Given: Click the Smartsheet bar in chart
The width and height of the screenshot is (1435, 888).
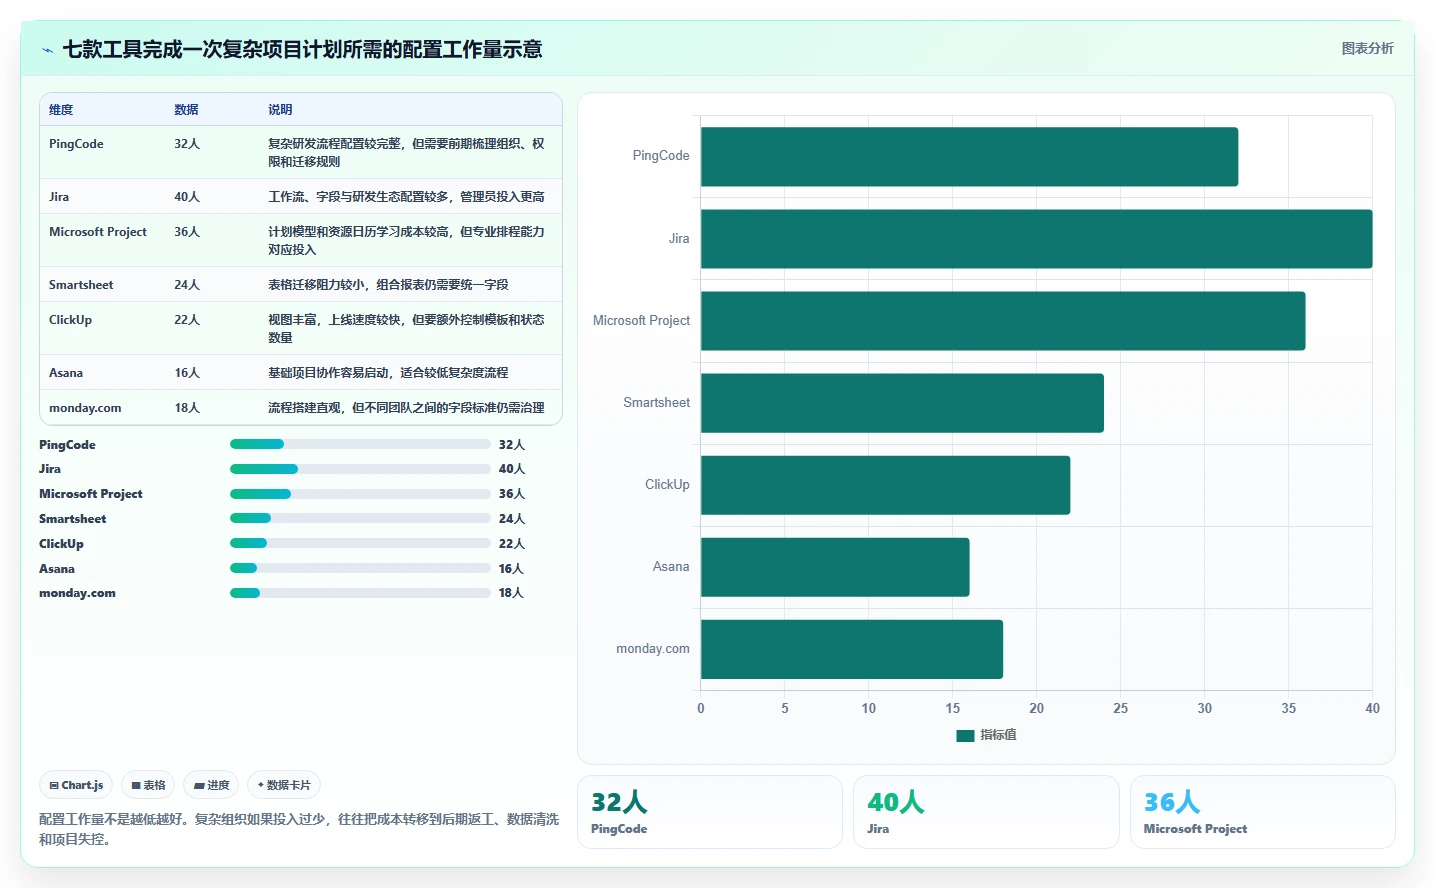Looking at the screenshot, I should [x=902, y=403].
